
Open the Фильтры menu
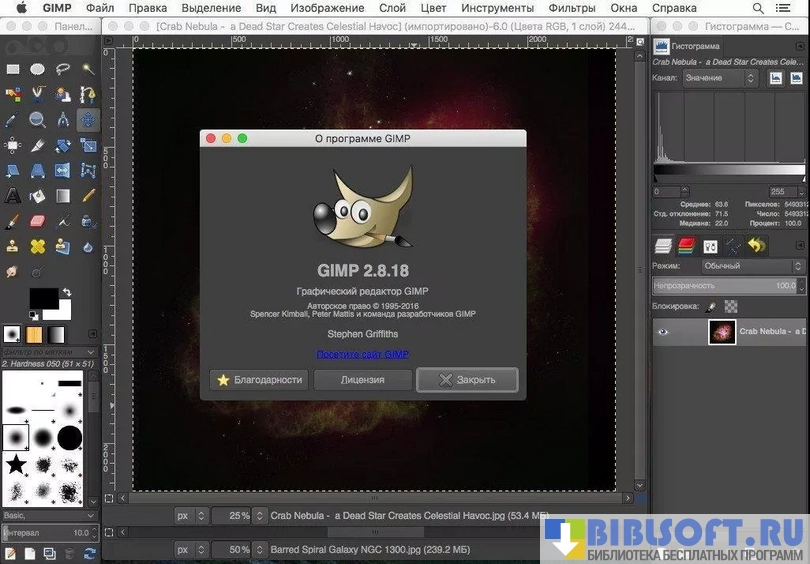(572, 8)
